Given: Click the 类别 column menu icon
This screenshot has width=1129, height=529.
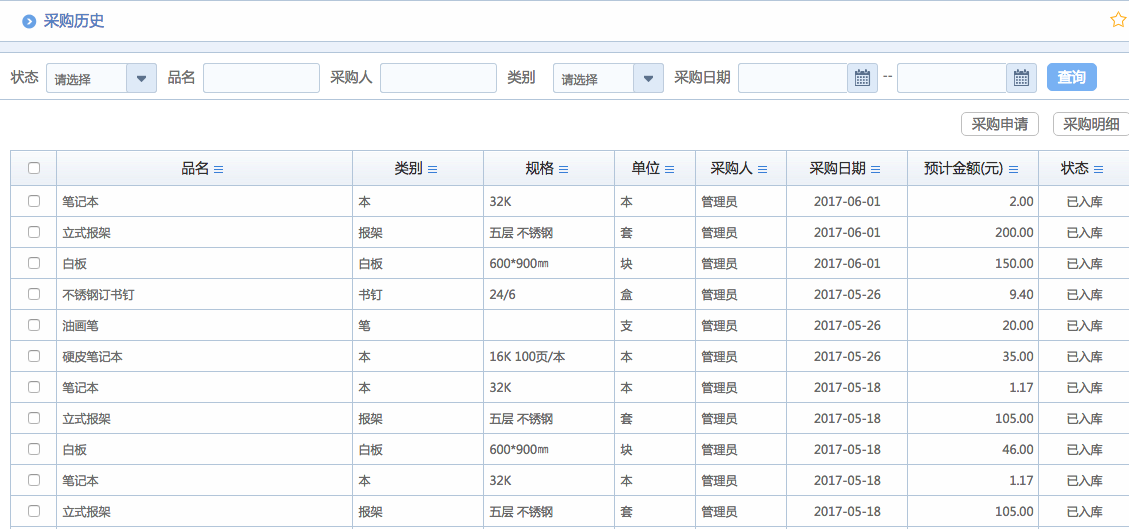Looking at the screenshot, I should (432, 170).
